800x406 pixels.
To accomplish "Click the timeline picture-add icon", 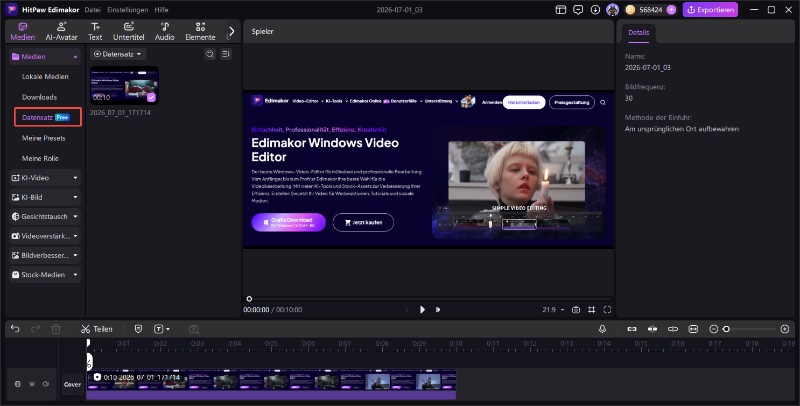I will [194, 329].
